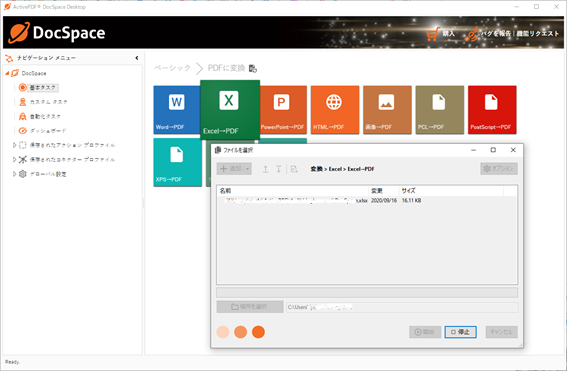Screen dimensions: 567x371
Task: Click the clipboard icon next to PDFに変換
Action: tap(253, 68)
